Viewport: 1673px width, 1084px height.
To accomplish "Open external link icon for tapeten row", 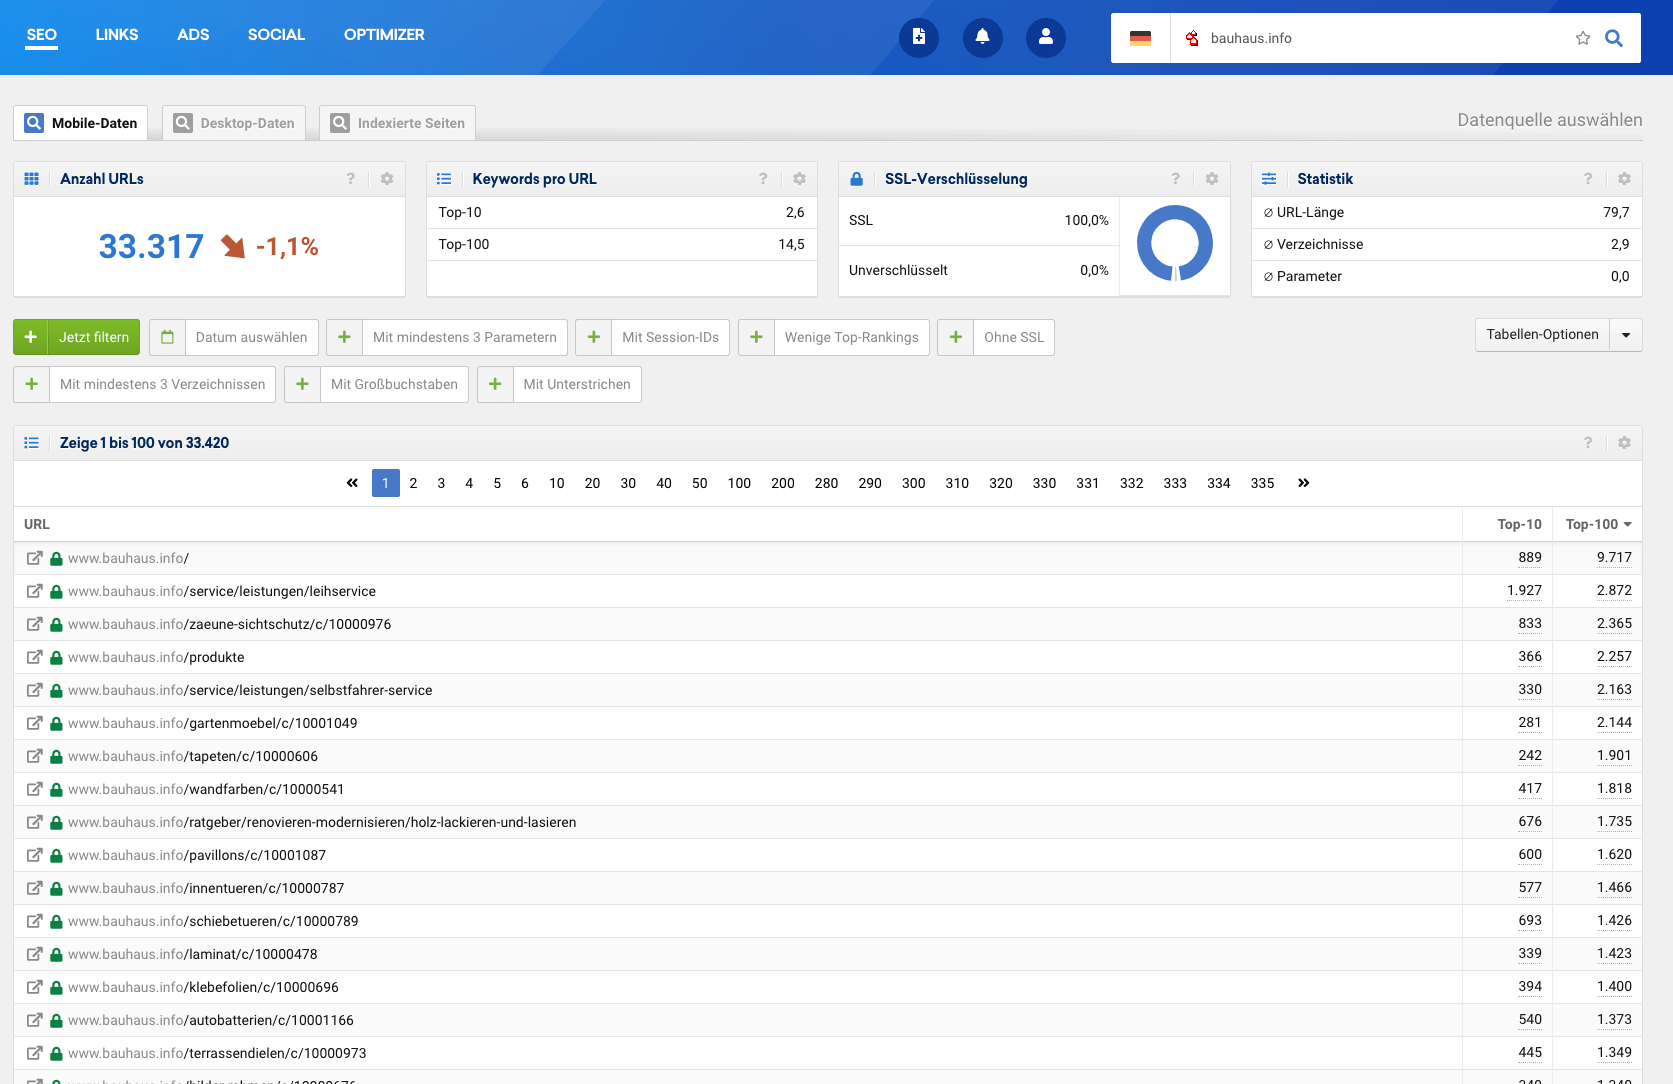I will coord(34,756).
